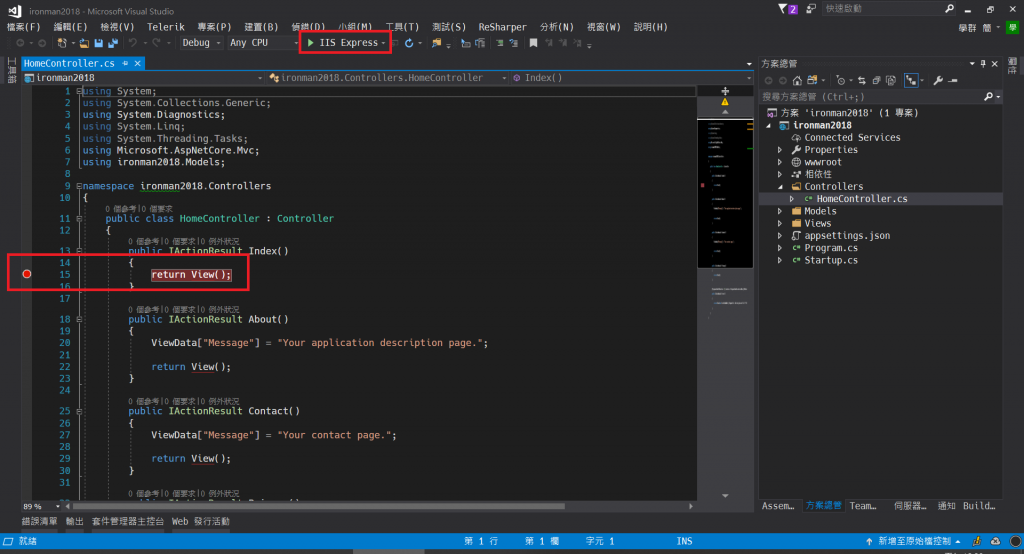1024x554 pixels.
Task: Click the Quick Launch magnifier icon
Action: 950,8
